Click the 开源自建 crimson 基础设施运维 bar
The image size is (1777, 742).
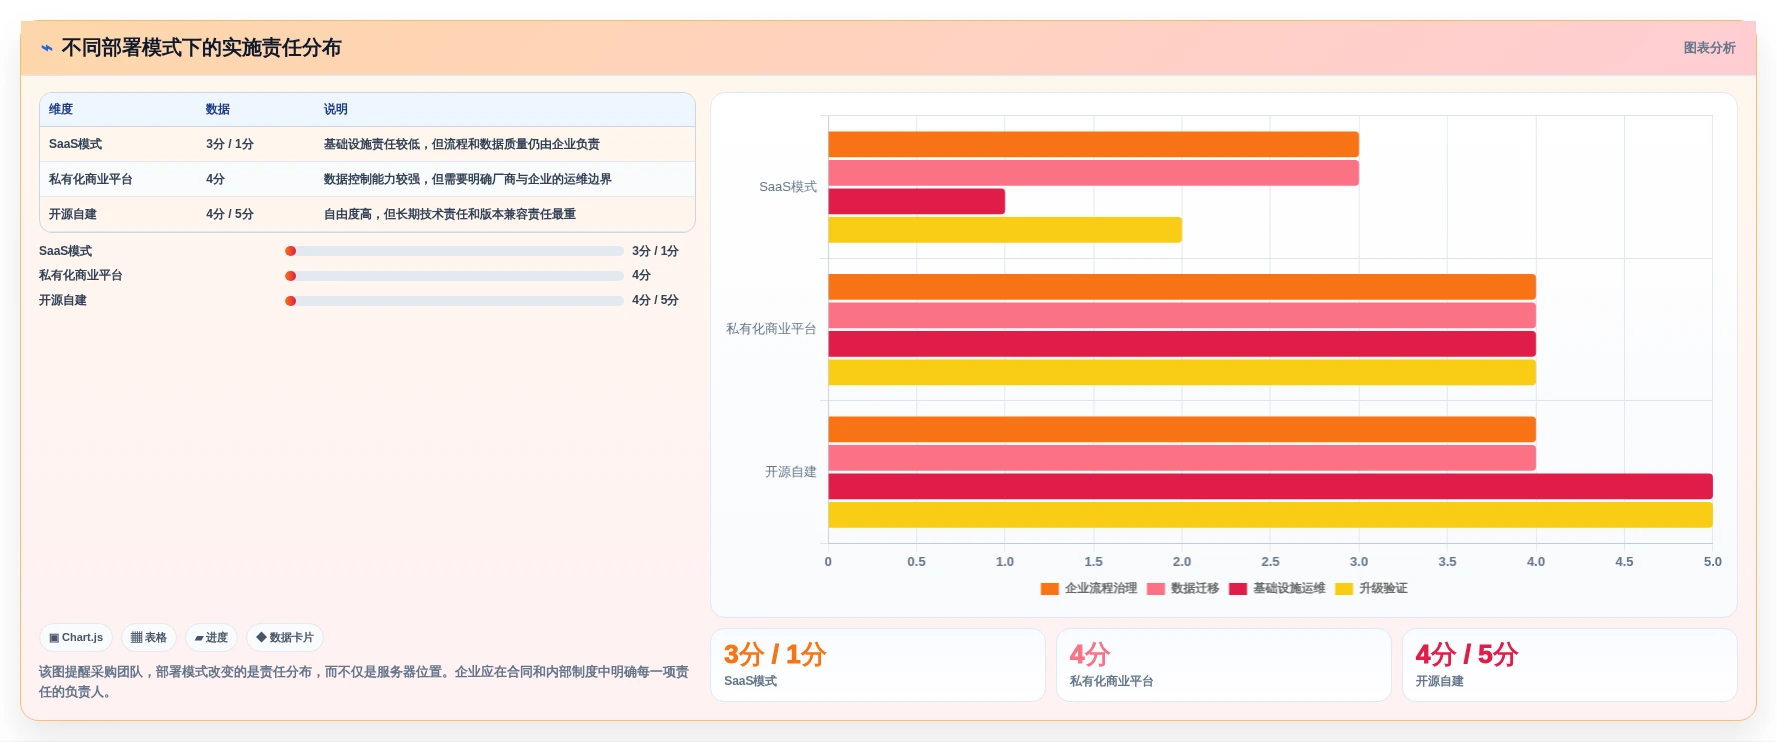click(x=1270, y=486)
